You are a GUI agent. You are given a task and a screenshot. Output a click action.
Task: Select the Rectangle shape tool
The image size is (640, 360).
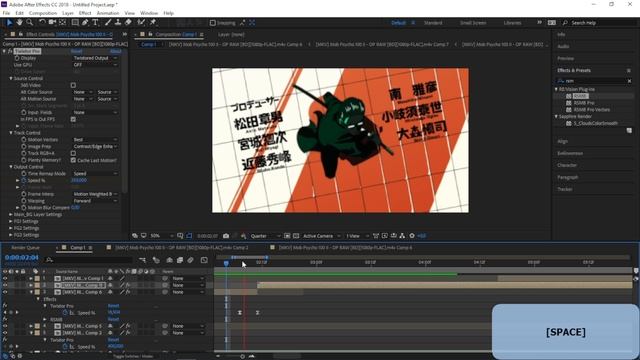(x=75, y=22)
